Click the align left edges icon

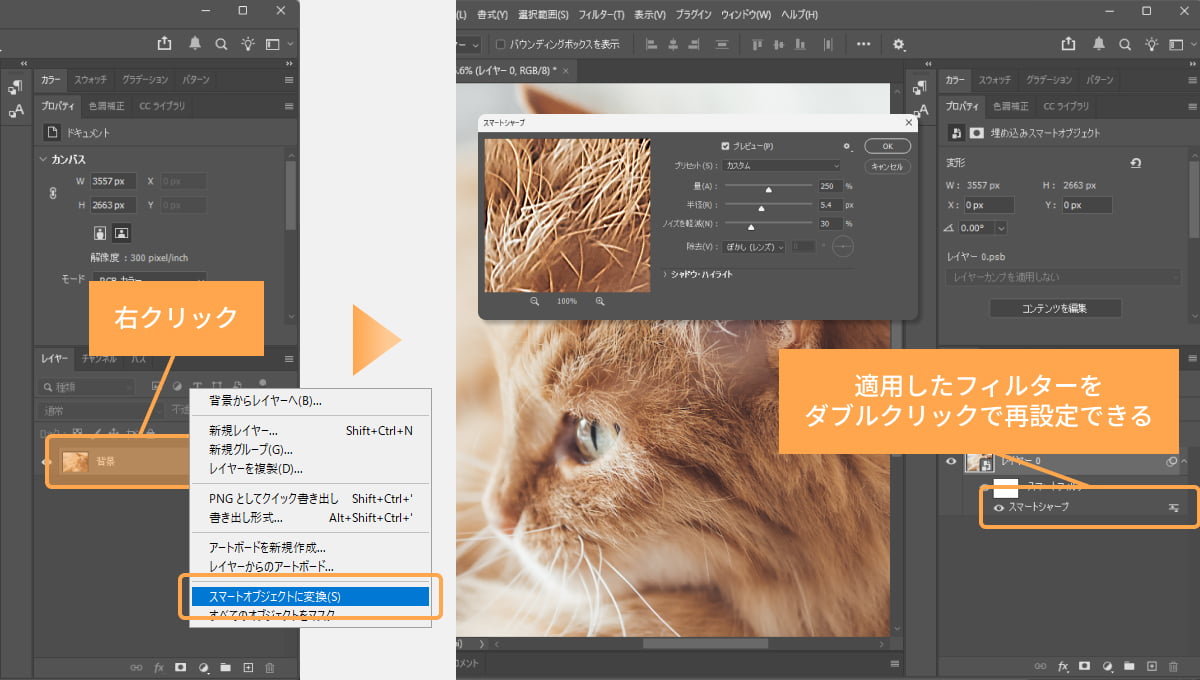pos(651,44)
